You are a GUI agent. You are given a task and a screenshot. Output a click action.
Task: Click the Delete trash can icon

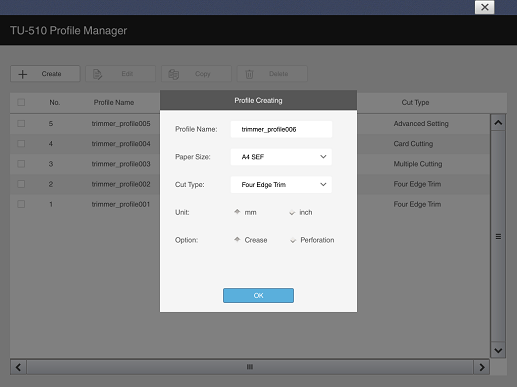(x=249, y=74)
